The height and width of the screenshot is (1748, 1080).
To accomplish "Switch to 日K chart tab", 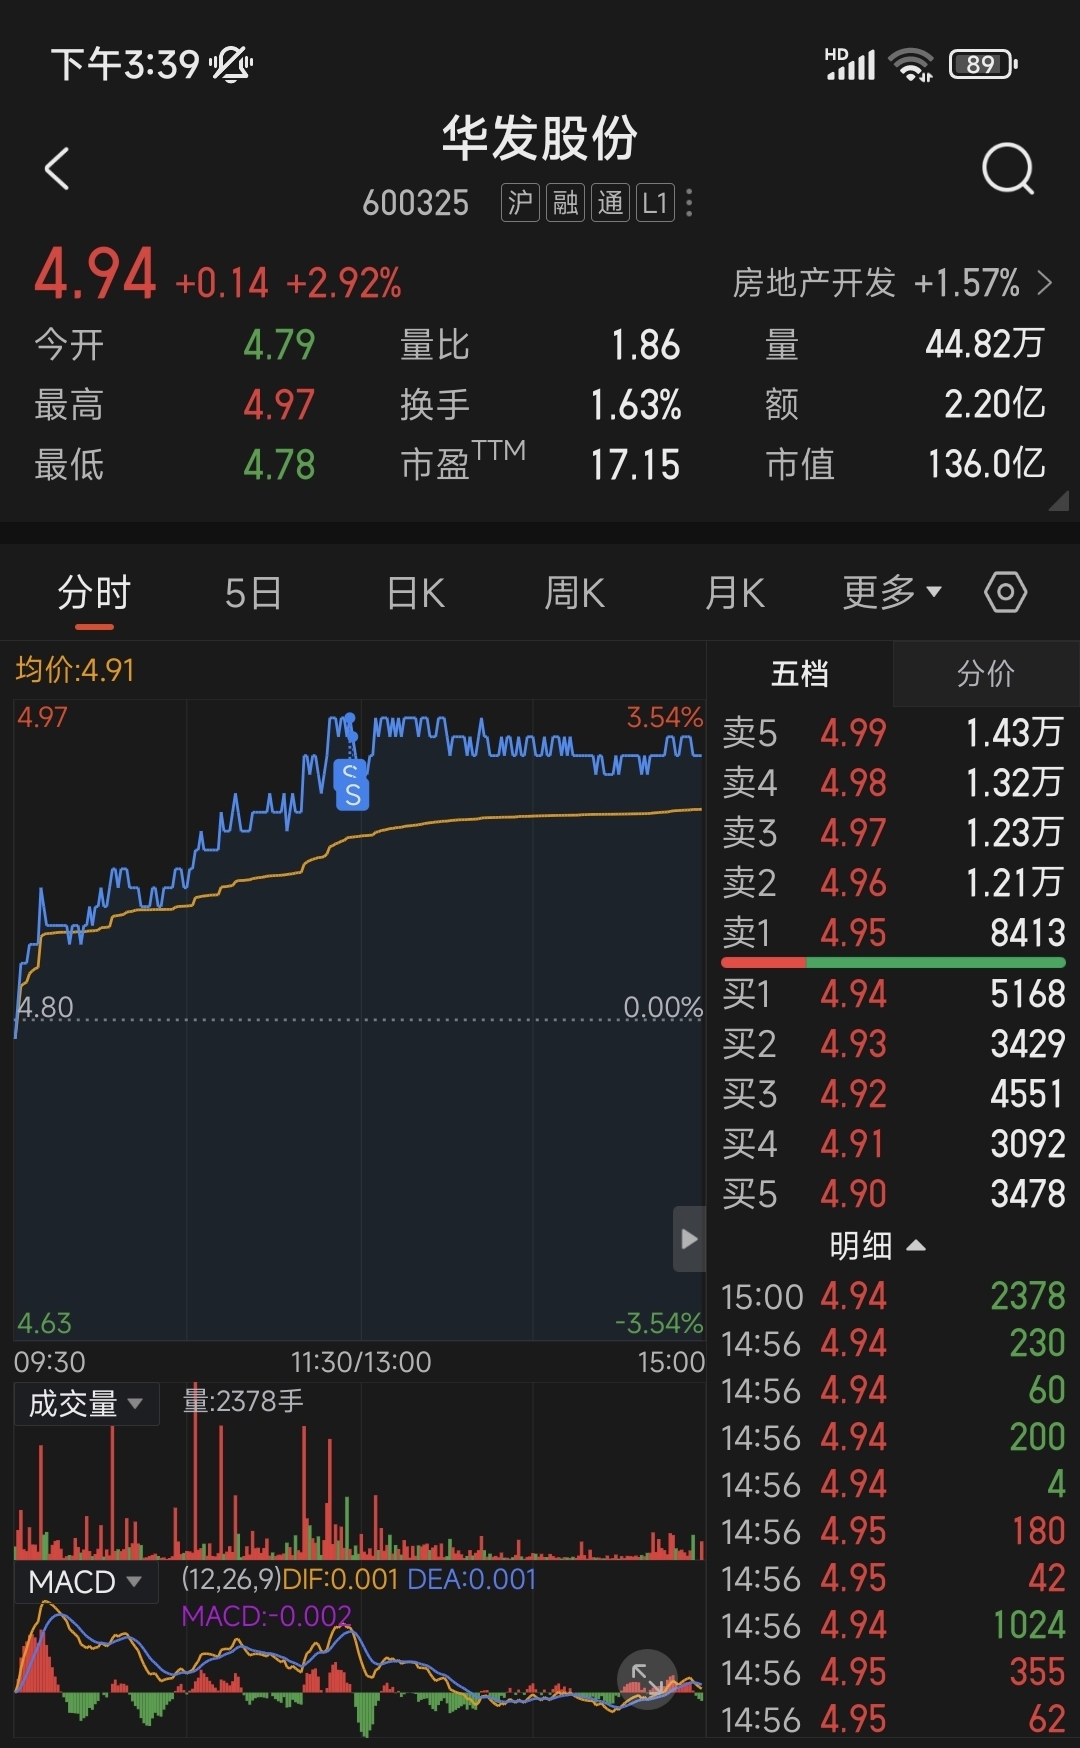I will (x=415, y=593).
